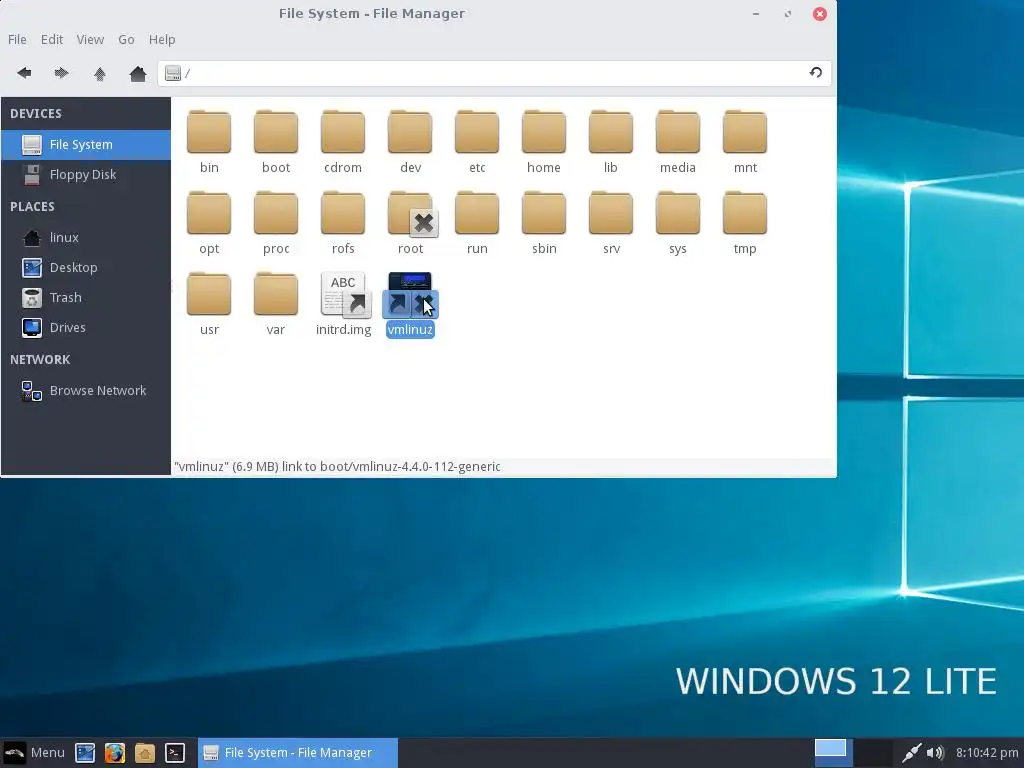Open the bin folder
This screenshot has height=768, width=1024.
point(209,142)
